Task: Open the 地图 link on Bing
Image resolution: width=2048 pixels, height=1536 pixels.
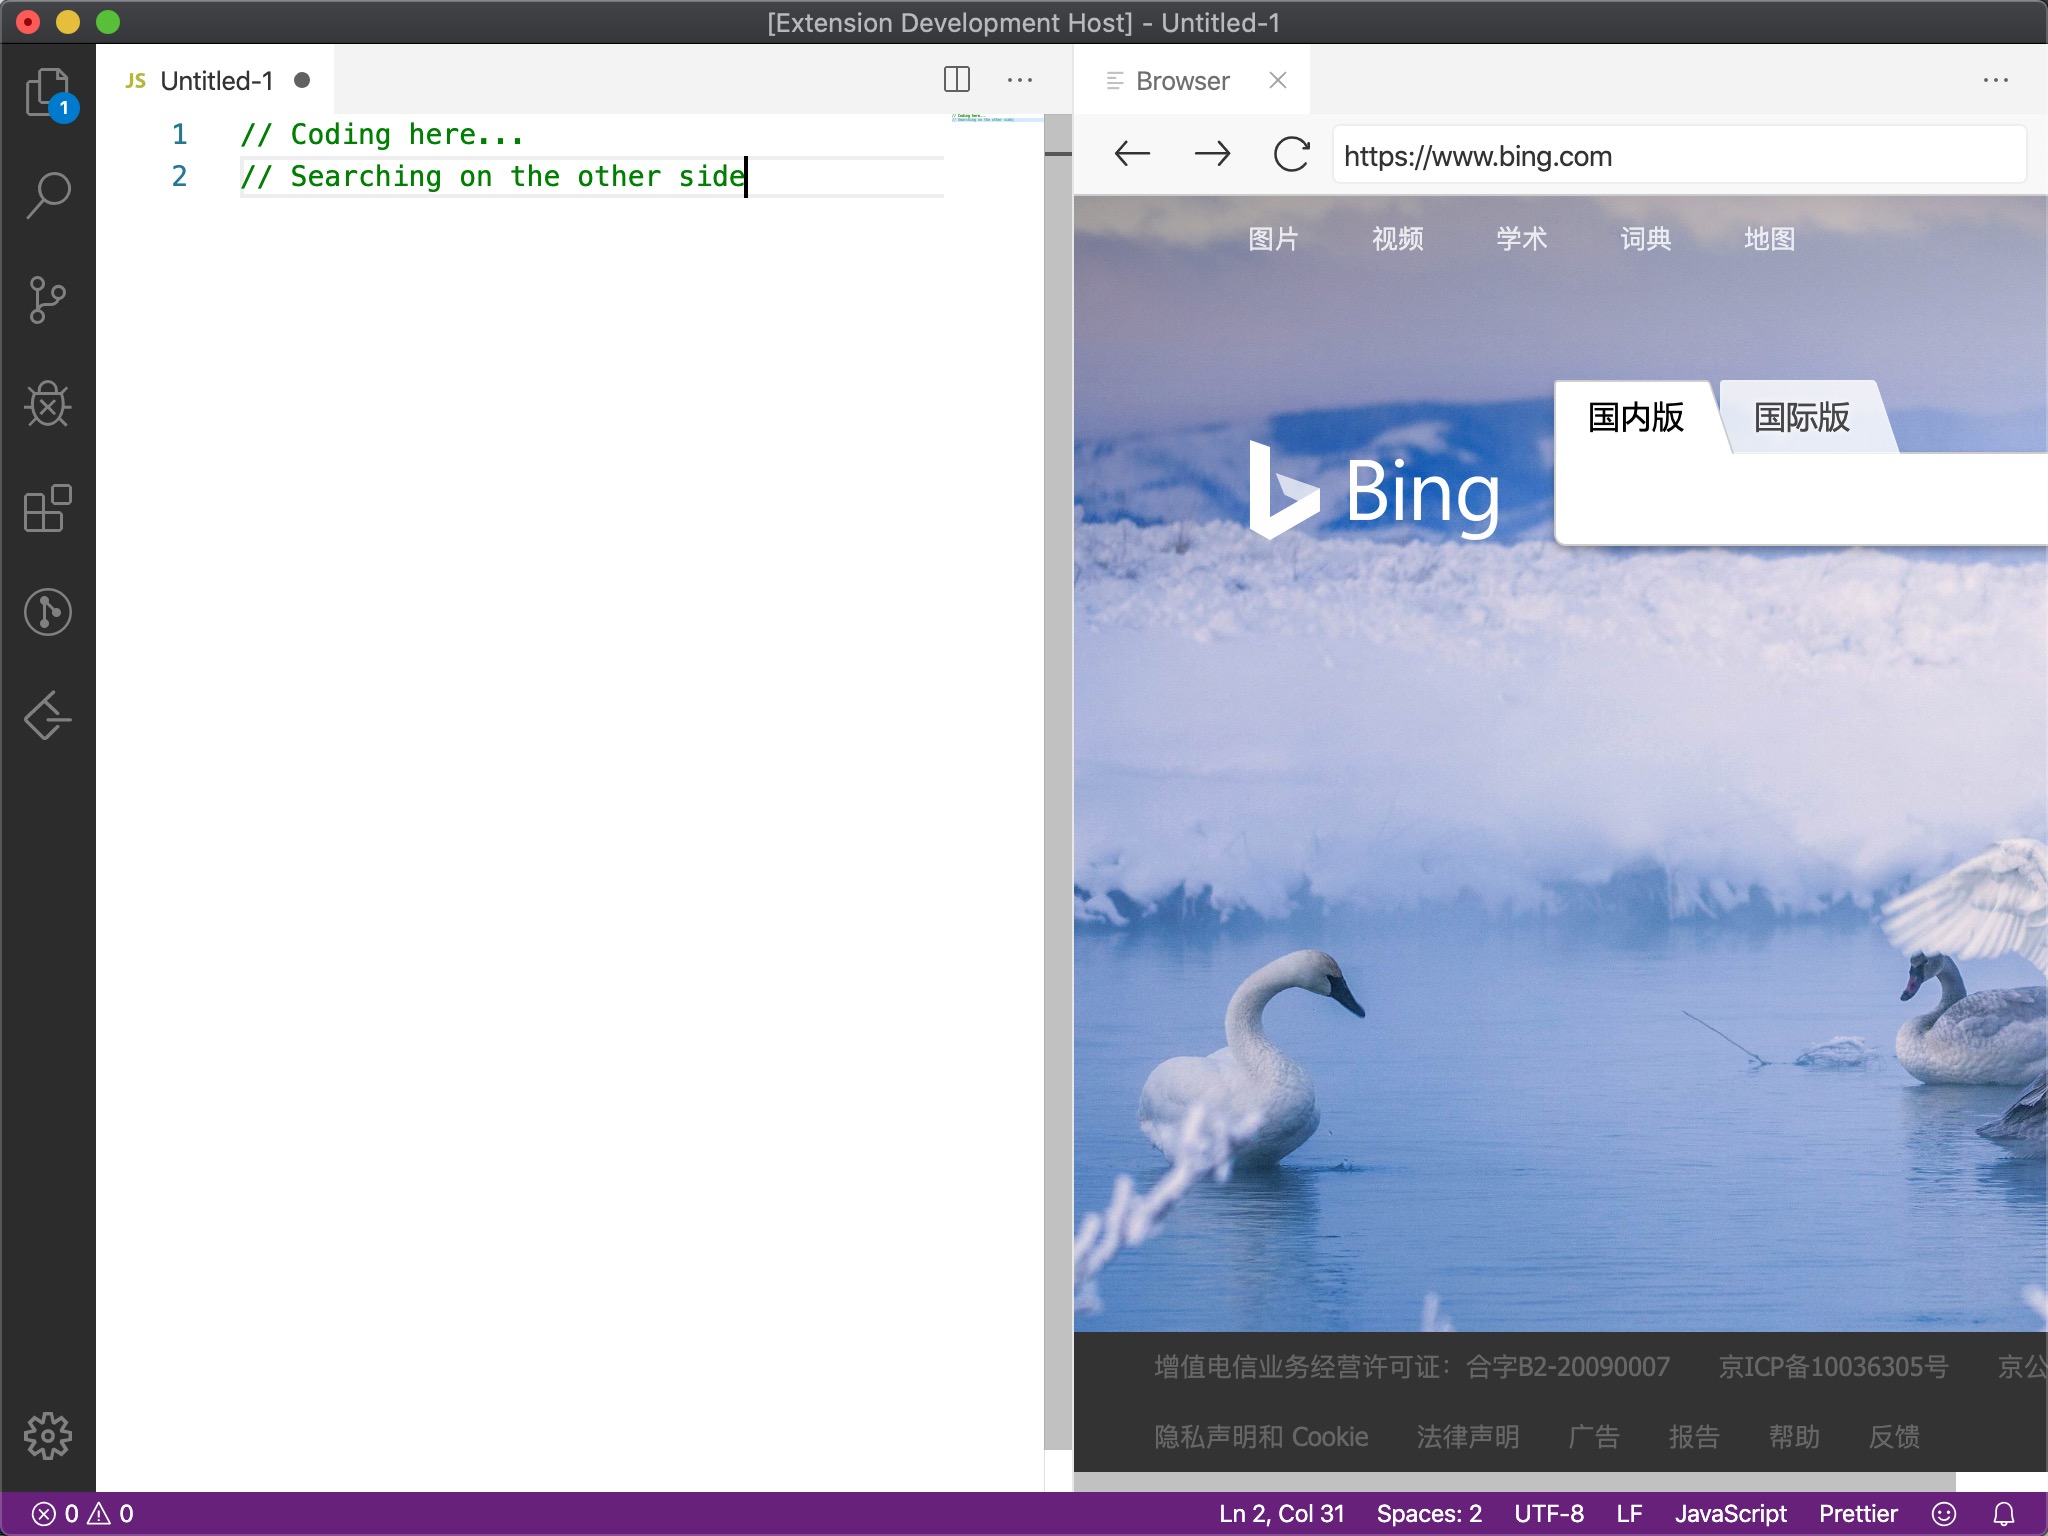Action: click(1769, 239)
